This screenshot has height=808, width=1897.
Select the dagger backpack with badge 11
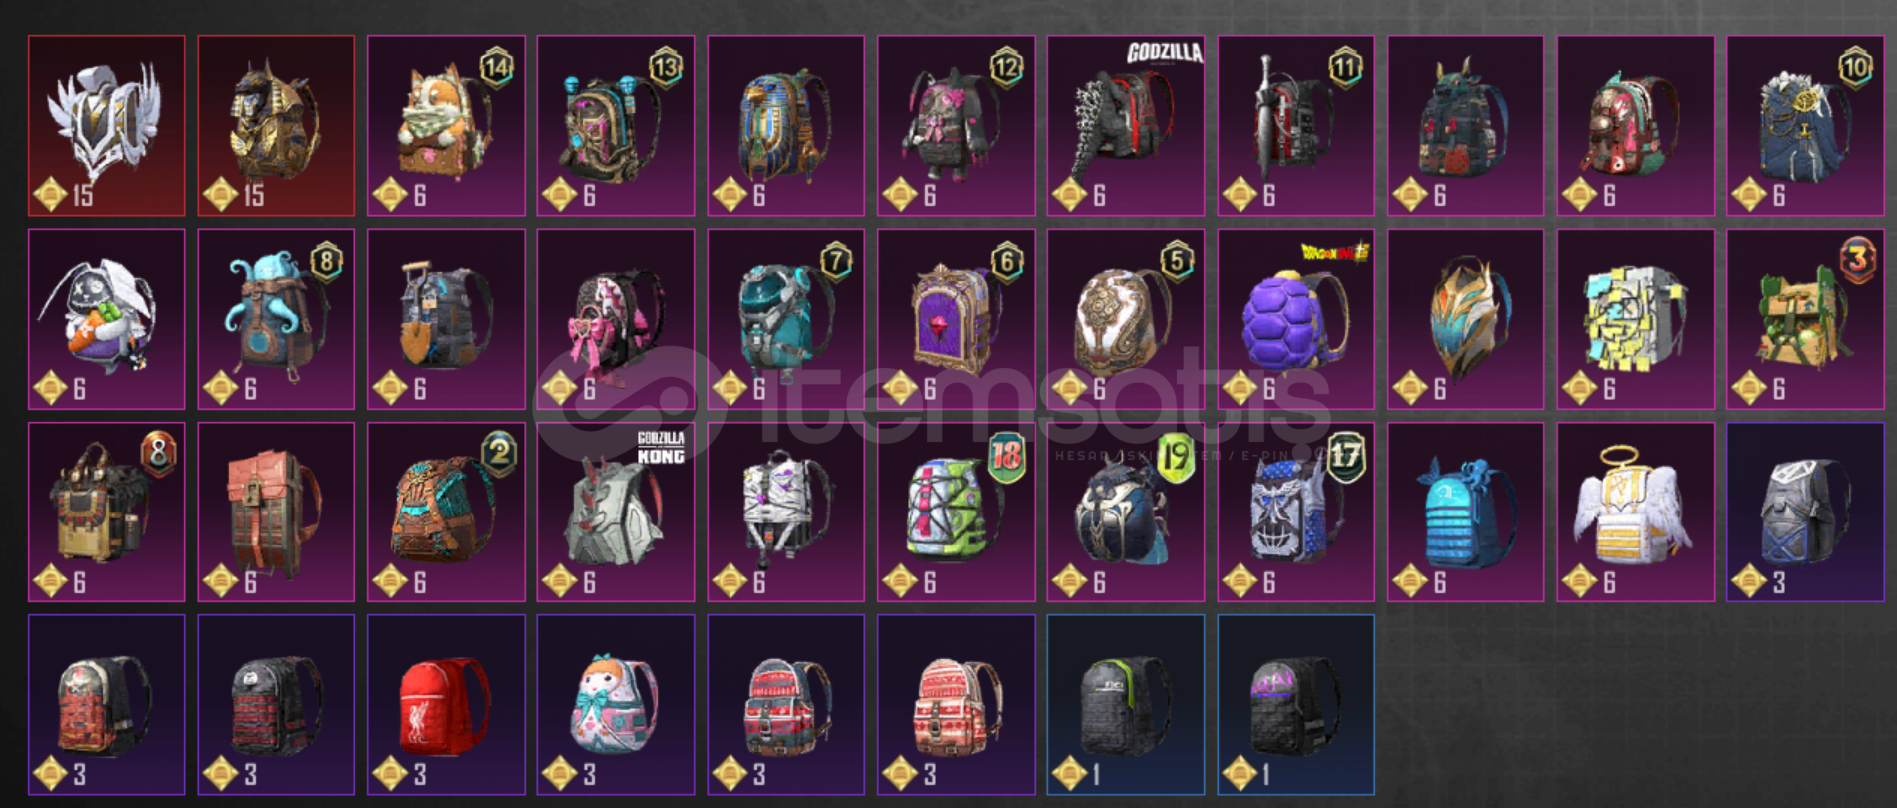coord(1296,126)
